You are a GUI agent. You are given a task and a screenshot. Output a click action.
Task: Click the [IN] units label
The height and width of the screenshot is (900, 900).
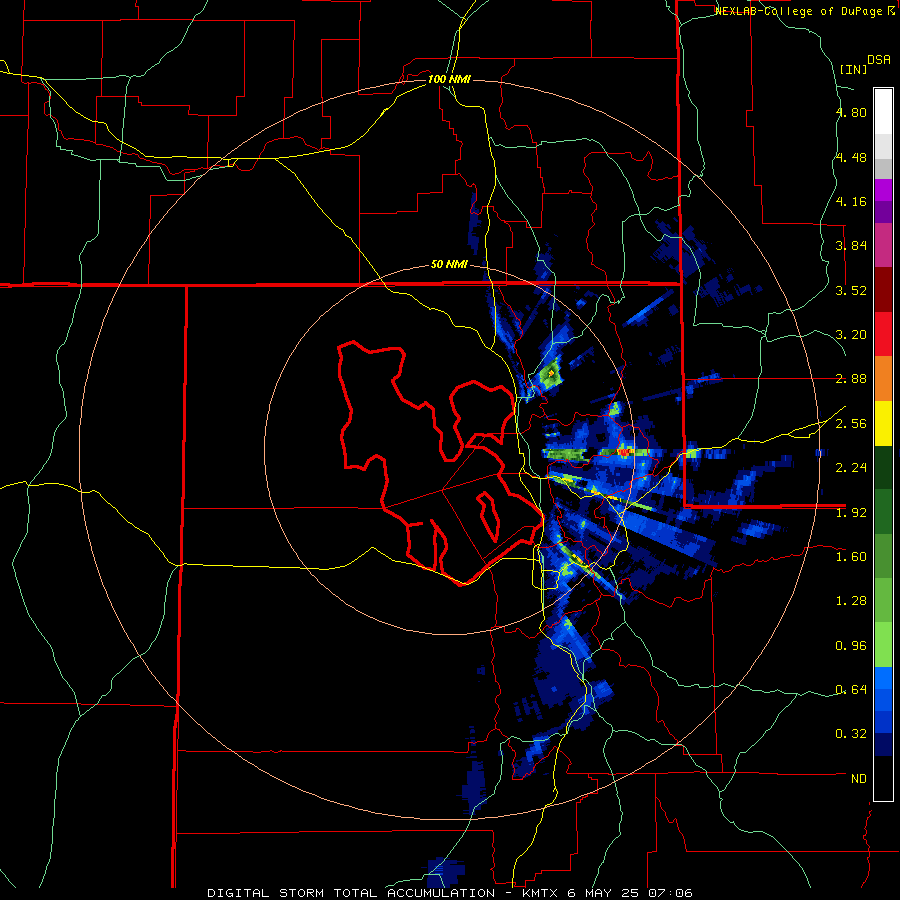tap(853, 69)
